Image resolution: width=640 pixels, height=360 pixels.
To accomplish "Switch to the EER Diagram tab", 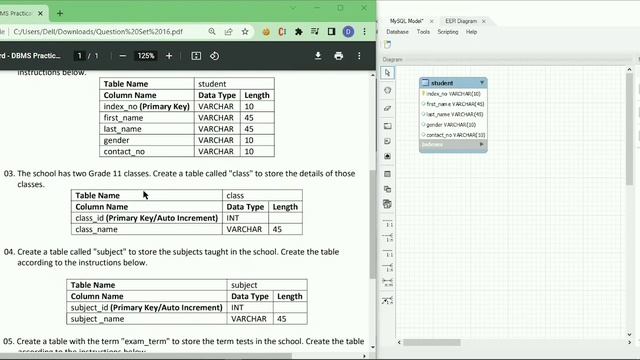I will pos(461,21).
